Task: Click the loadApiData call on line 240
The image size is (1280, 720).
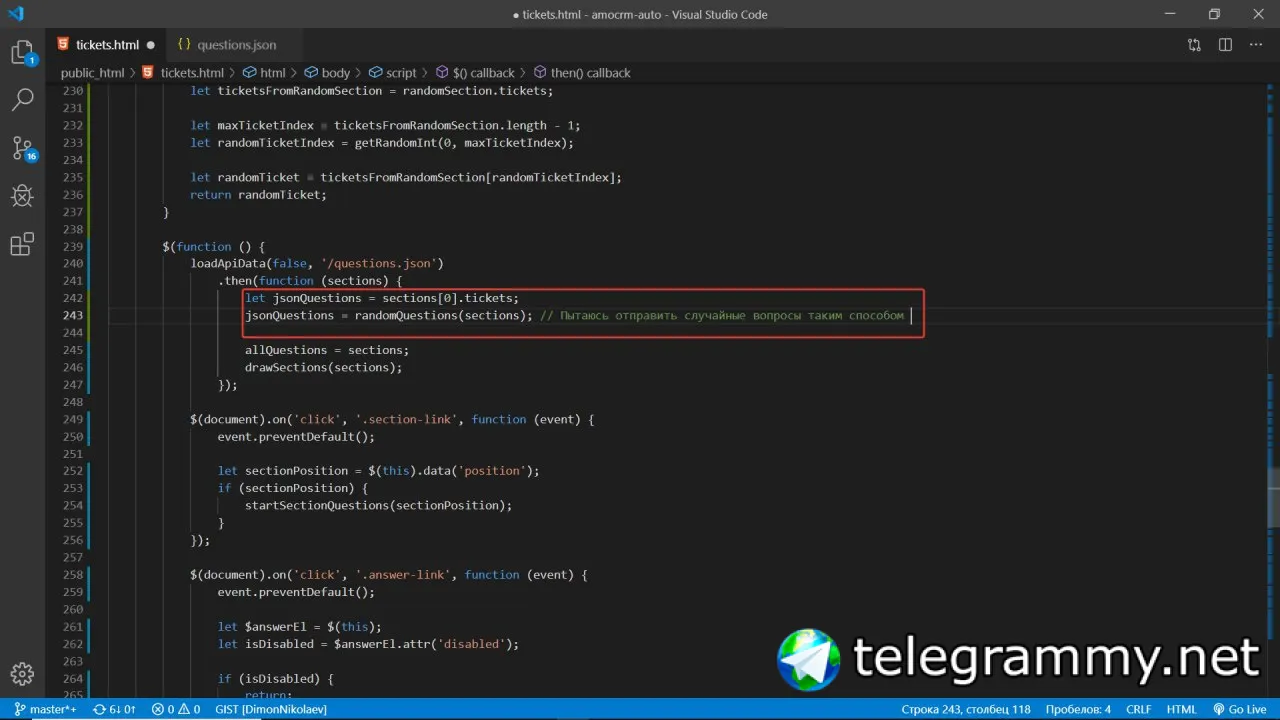Action: [317, 263]
